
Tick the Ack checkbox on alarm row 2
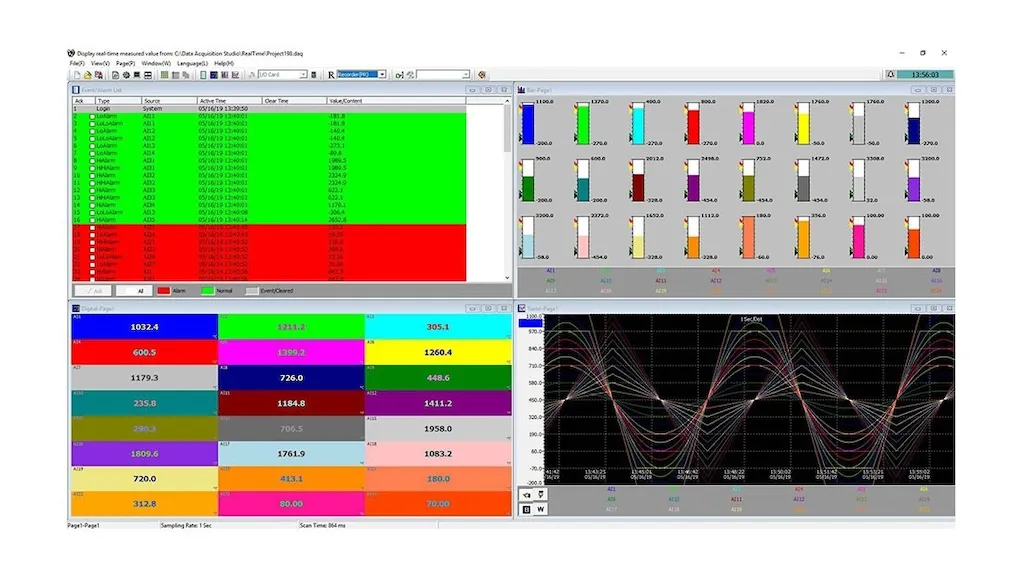click(92, 116)
